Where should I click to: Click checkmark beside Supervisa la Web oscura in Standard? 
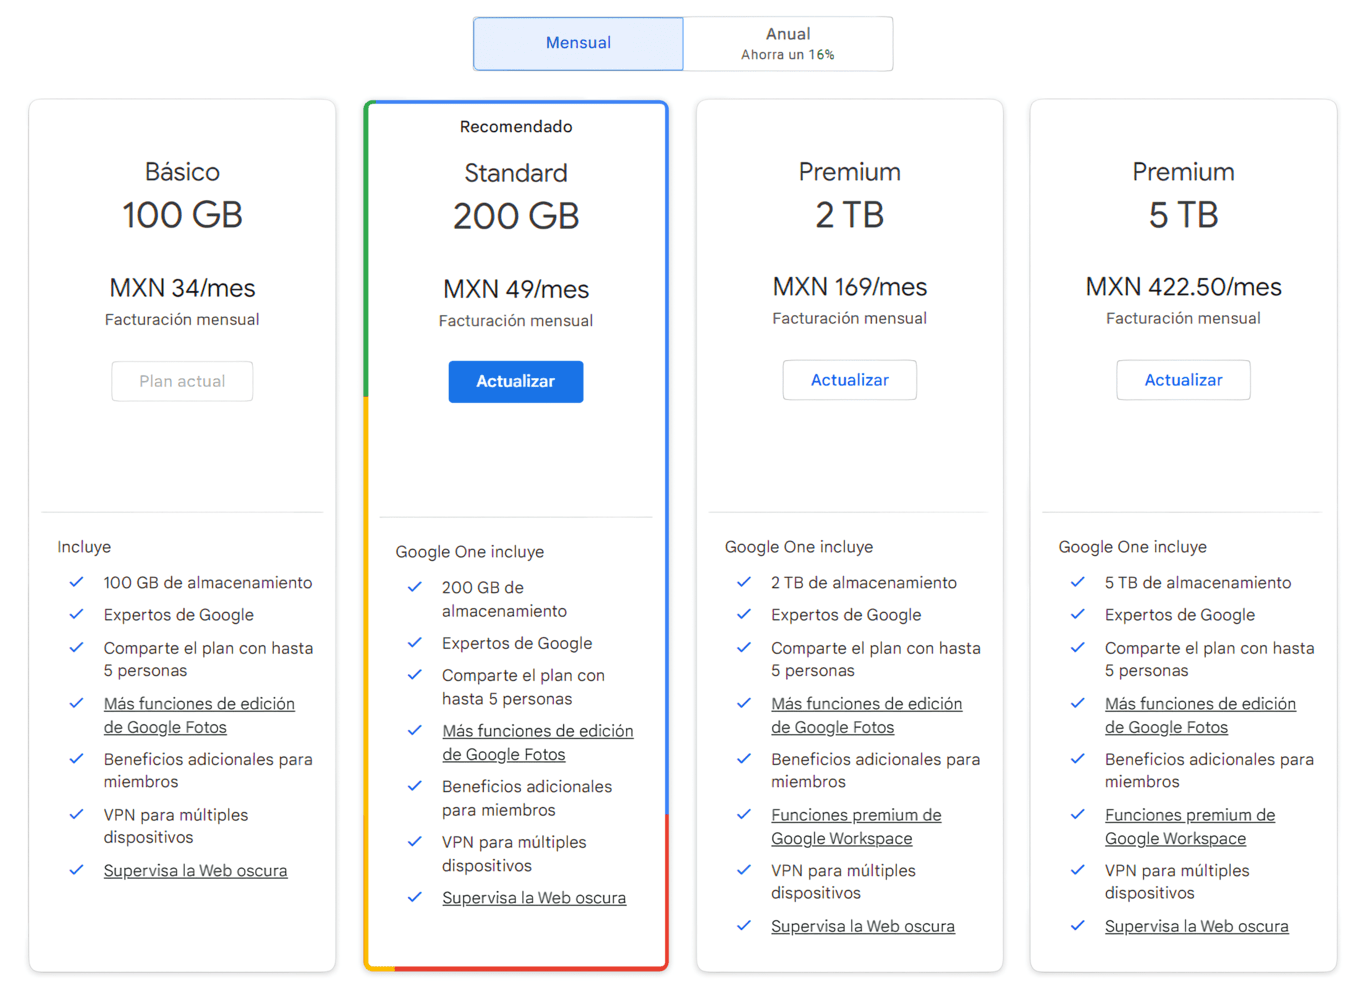click(x=415, y=897)
